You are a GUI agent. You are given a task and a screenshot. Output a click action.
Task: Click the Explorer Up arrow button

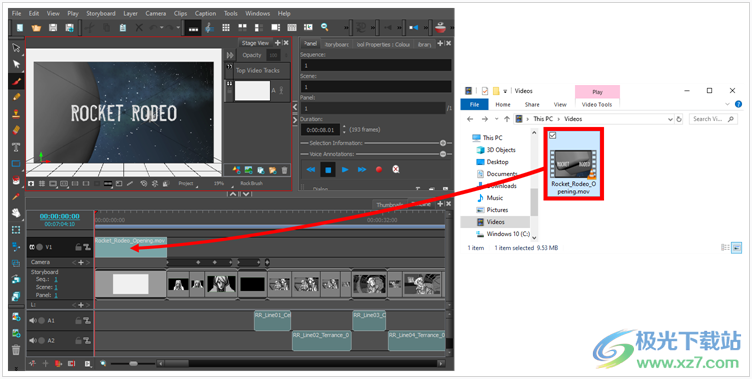[507, 119]
